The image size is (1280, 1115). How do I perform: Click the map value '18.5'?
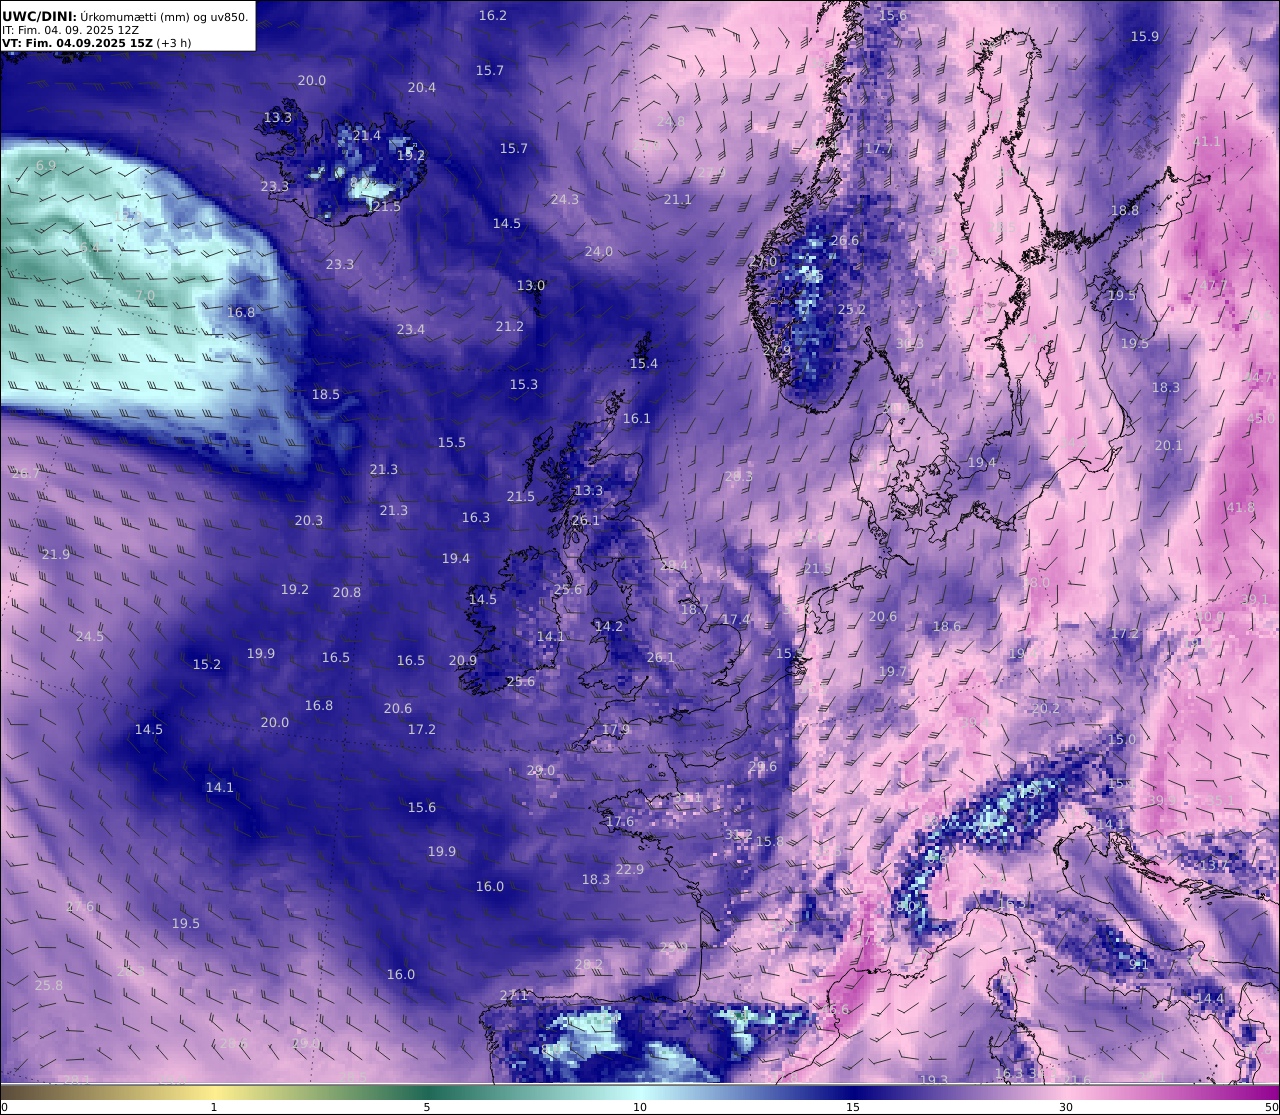(x=326, y=394)
